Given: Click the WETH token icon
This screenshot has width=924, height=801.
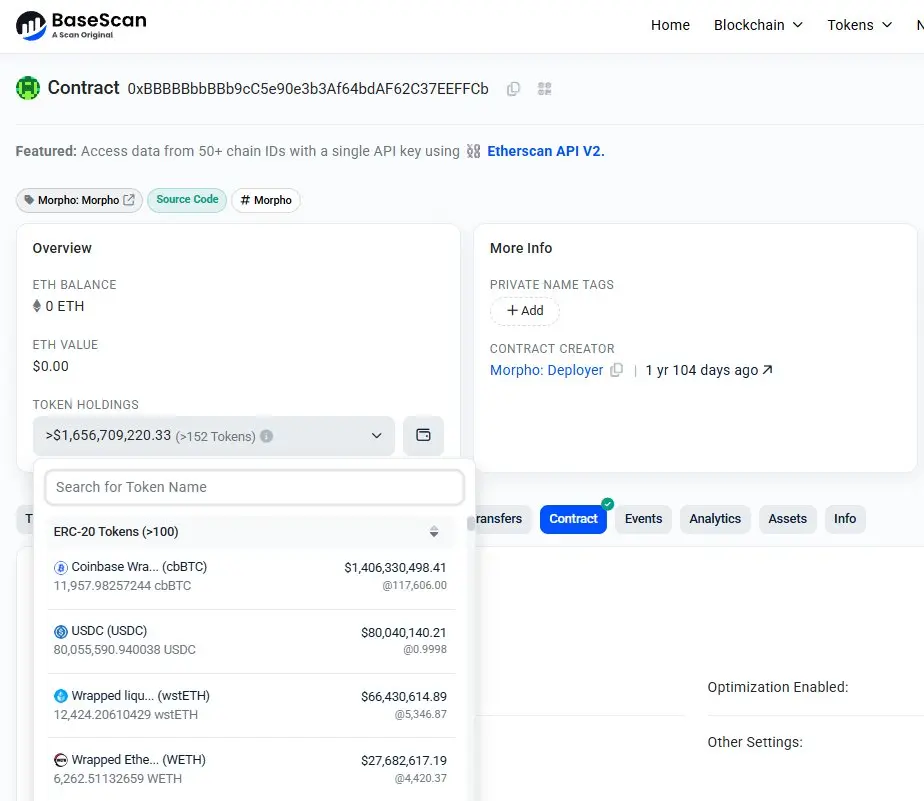Looking at the screenshot, I should (x=61, y=760).
